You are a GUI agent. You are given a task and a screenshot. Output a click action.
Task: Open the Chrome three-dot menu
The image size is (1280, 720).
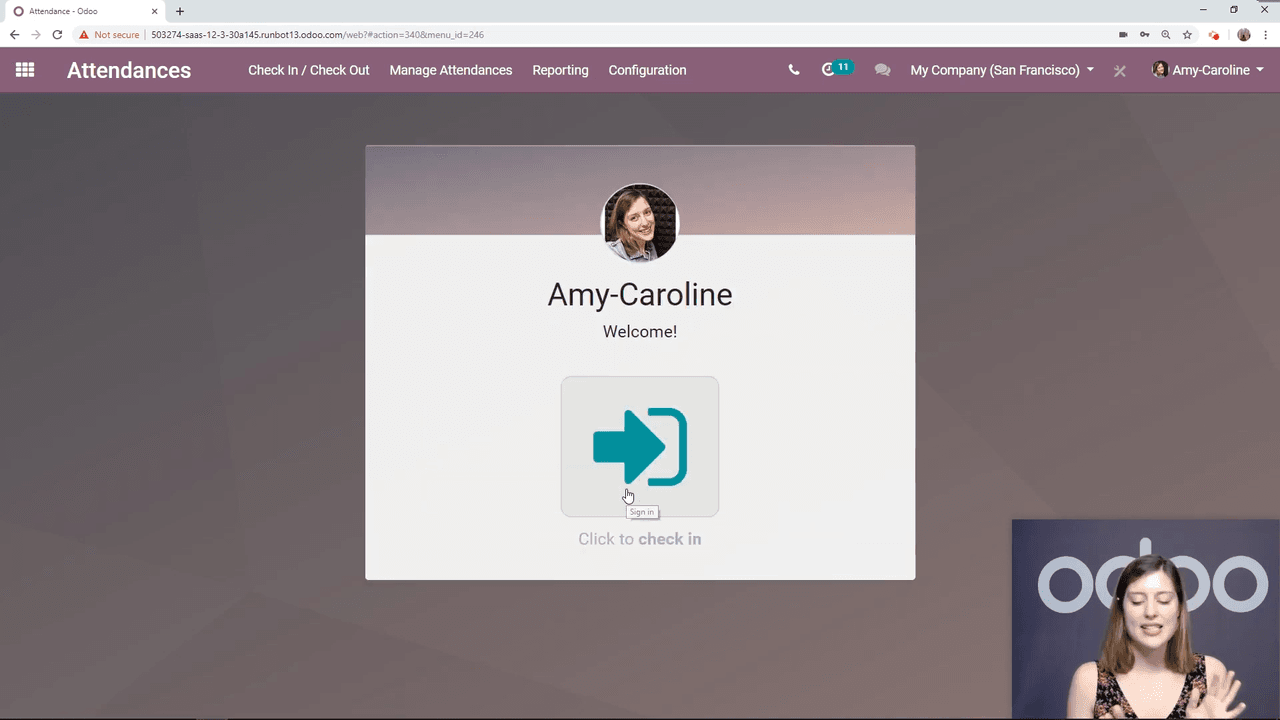click(1266, 35)
